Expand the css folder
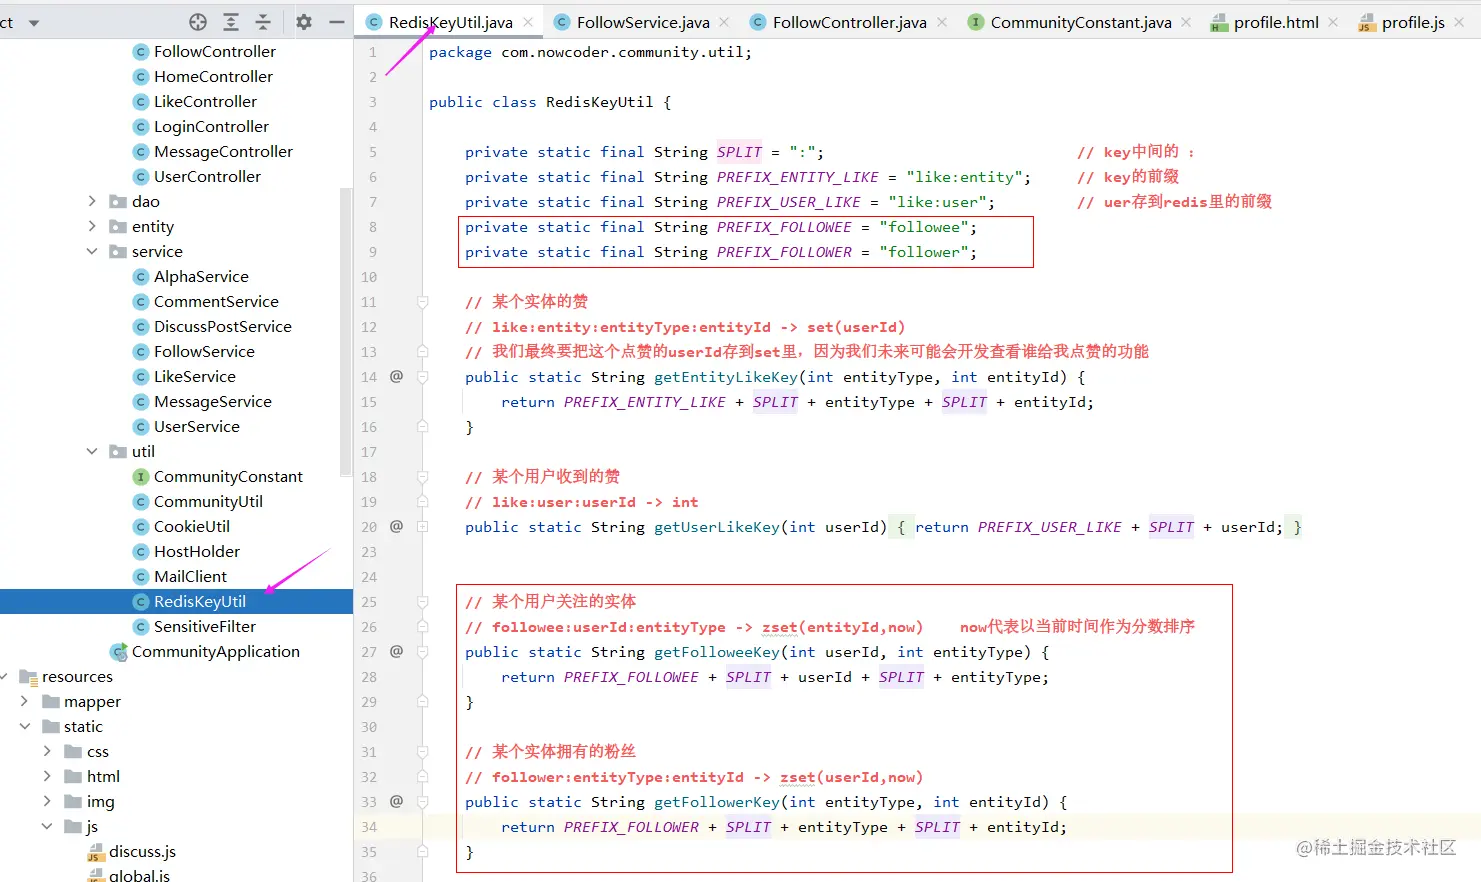 47,751
